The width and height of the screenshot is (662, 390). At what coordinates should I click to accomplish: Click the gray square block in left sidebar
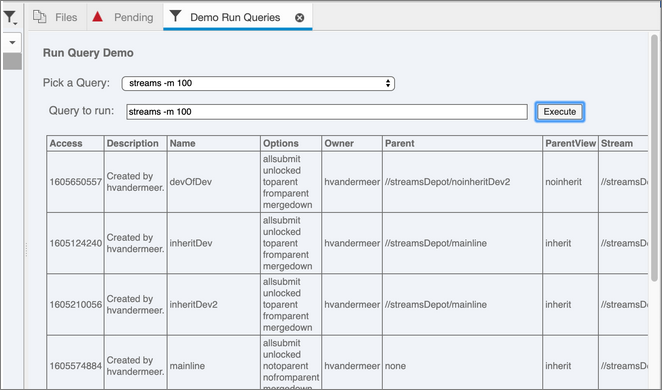coord(12,61)
